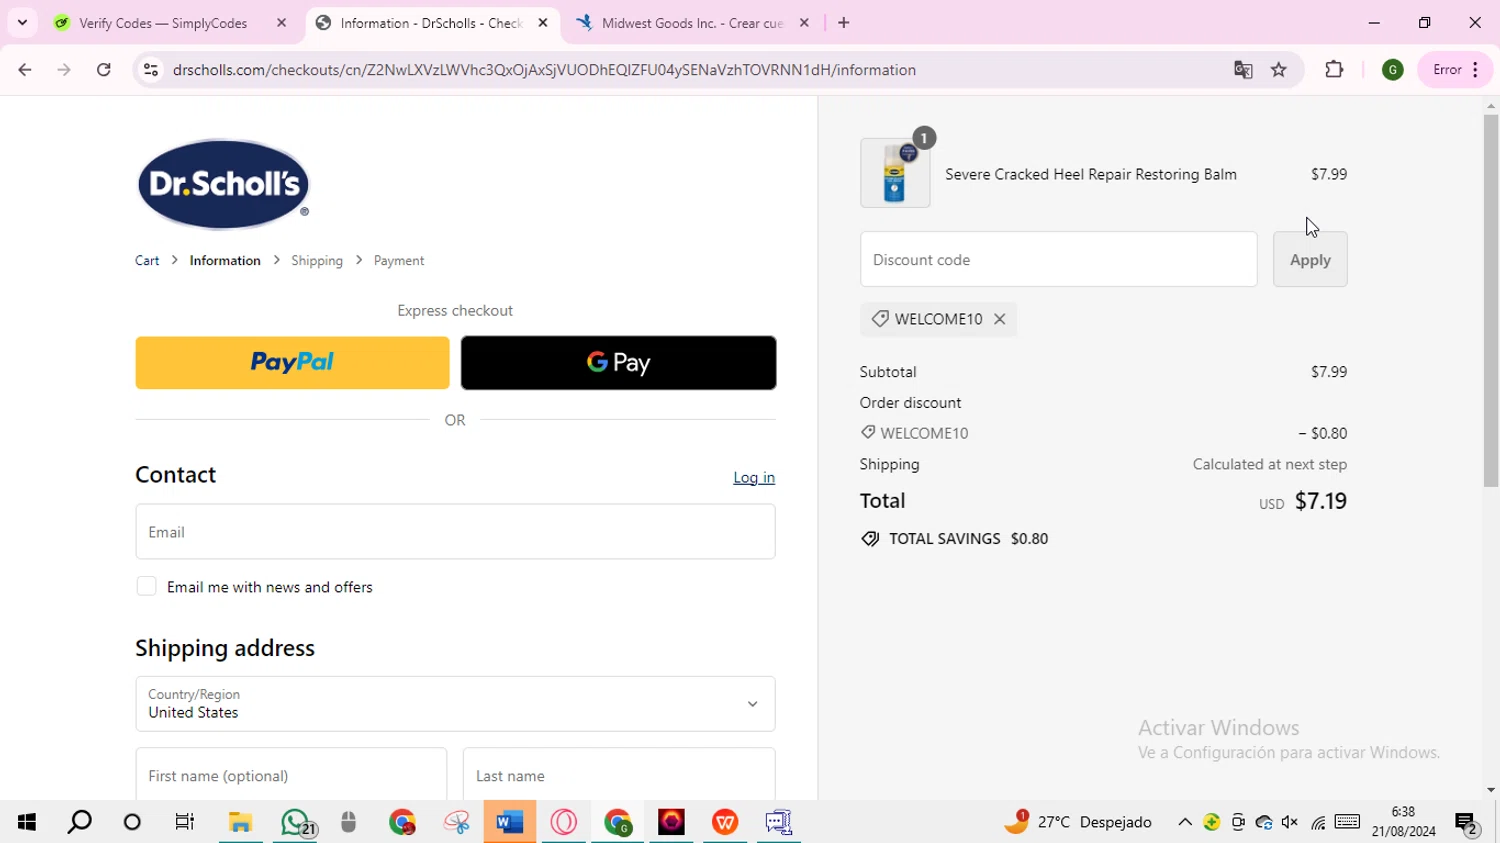This screenshot has height=843, width=1500.
Task: Check Email me with news and offers
Action: click(146, 587)
